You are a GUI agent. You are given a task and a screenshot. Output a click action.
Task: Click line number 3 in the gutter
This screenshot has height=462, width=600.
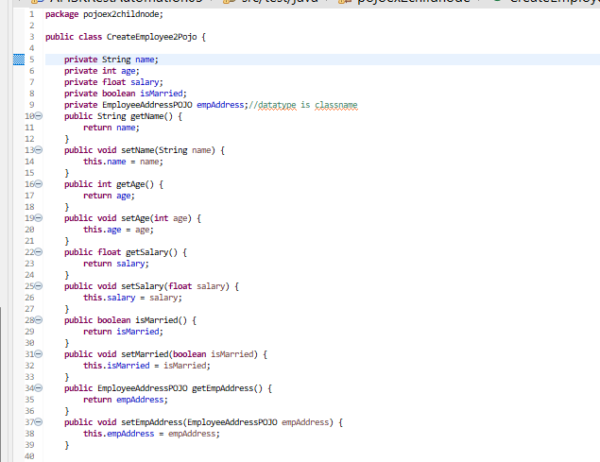tap(32, 37)
